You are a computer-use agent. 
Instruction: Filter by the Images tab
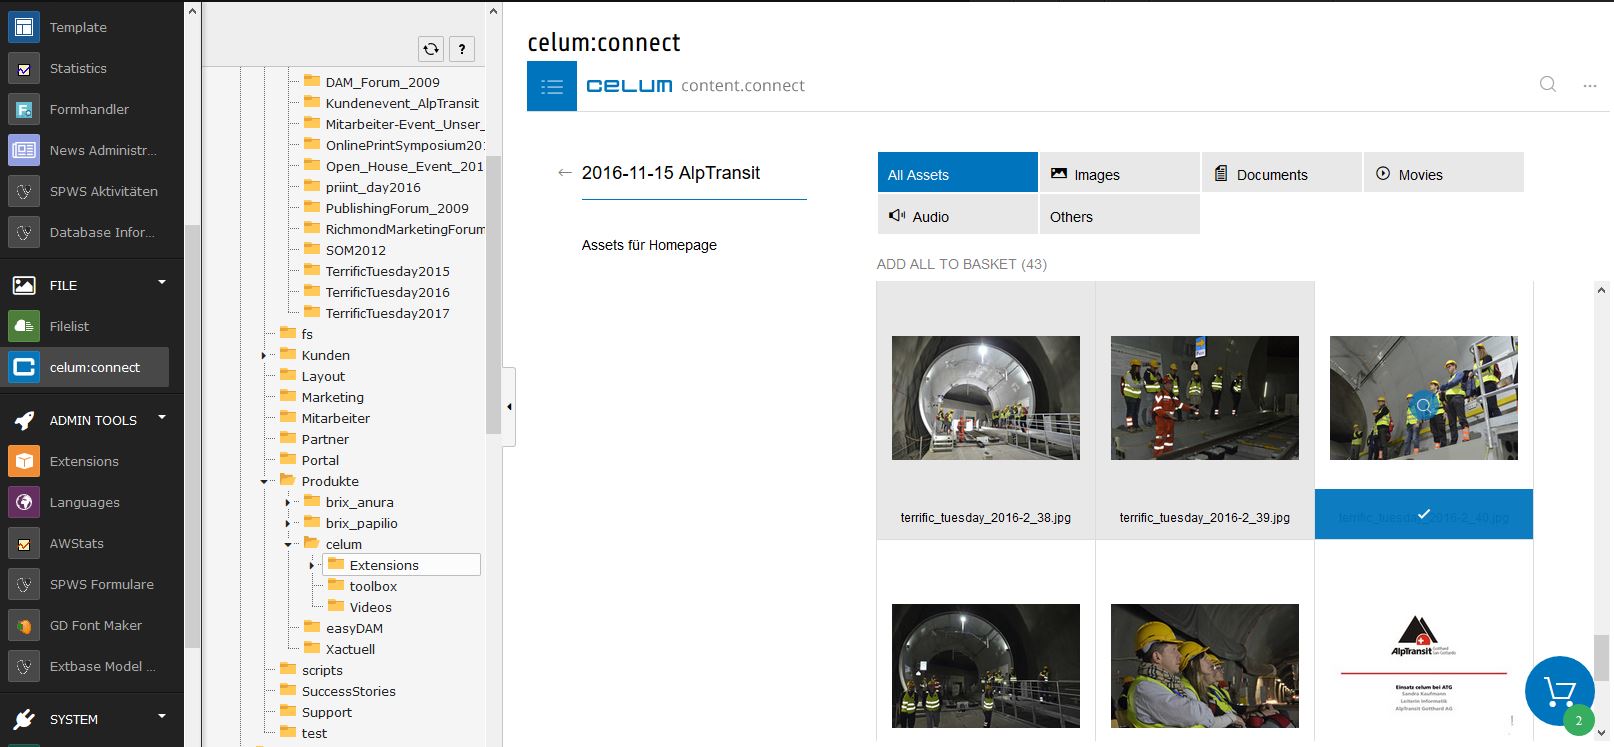coord(1120,172)
